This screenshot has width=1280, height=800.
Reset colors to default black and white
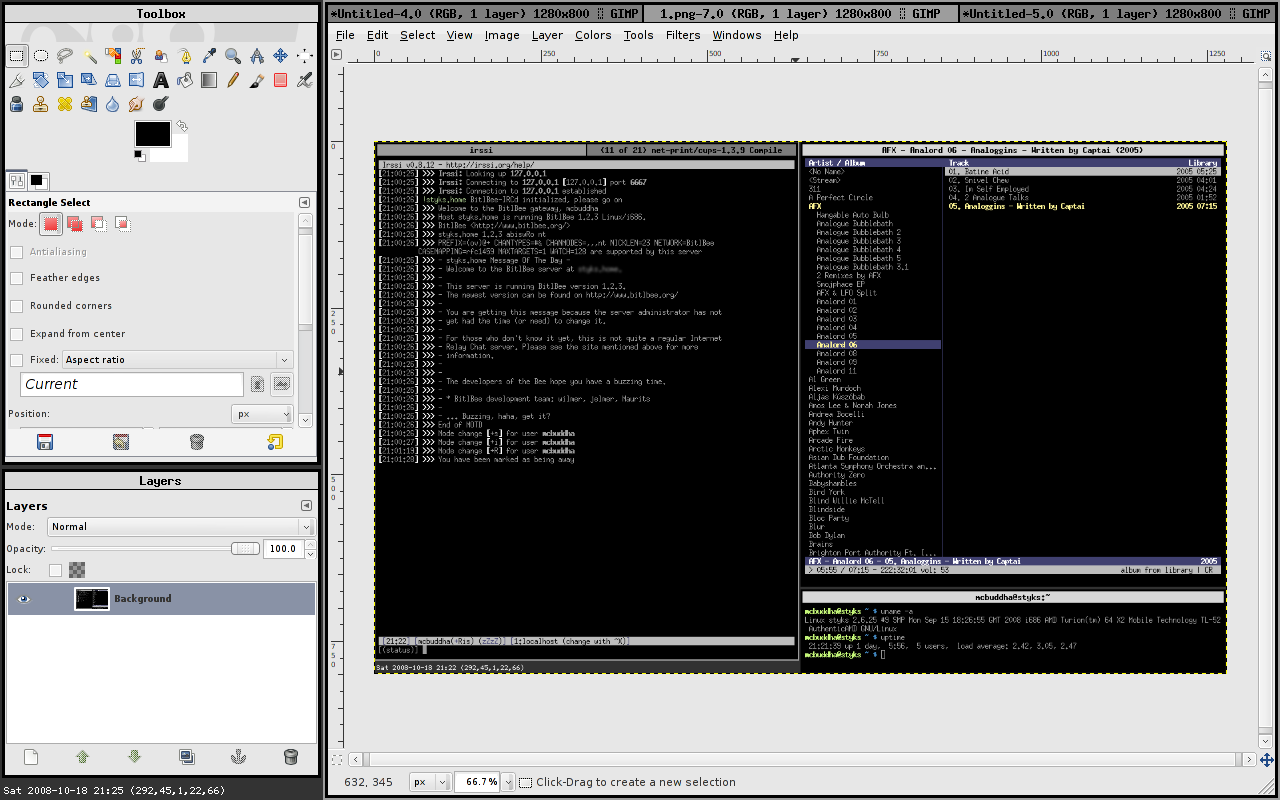[x=139, y=155]
